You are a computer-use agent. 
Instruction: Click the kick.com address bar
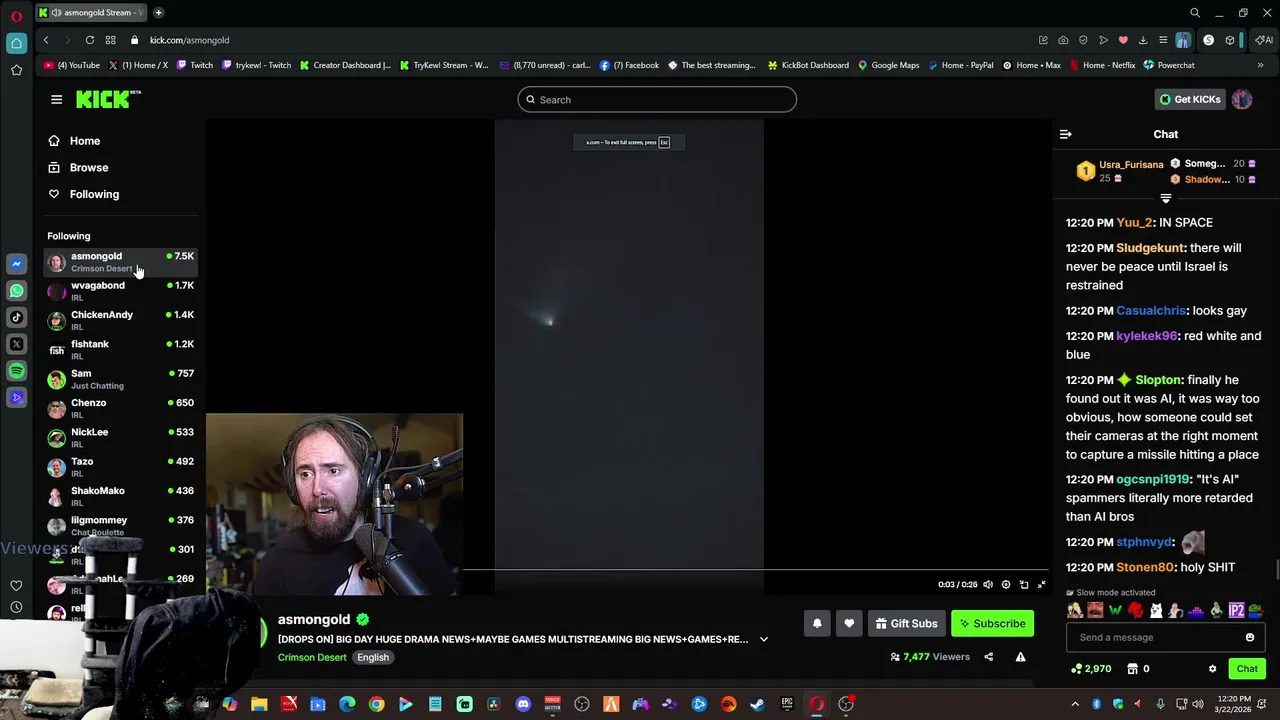pyautogui.click(x=189, y=40)
